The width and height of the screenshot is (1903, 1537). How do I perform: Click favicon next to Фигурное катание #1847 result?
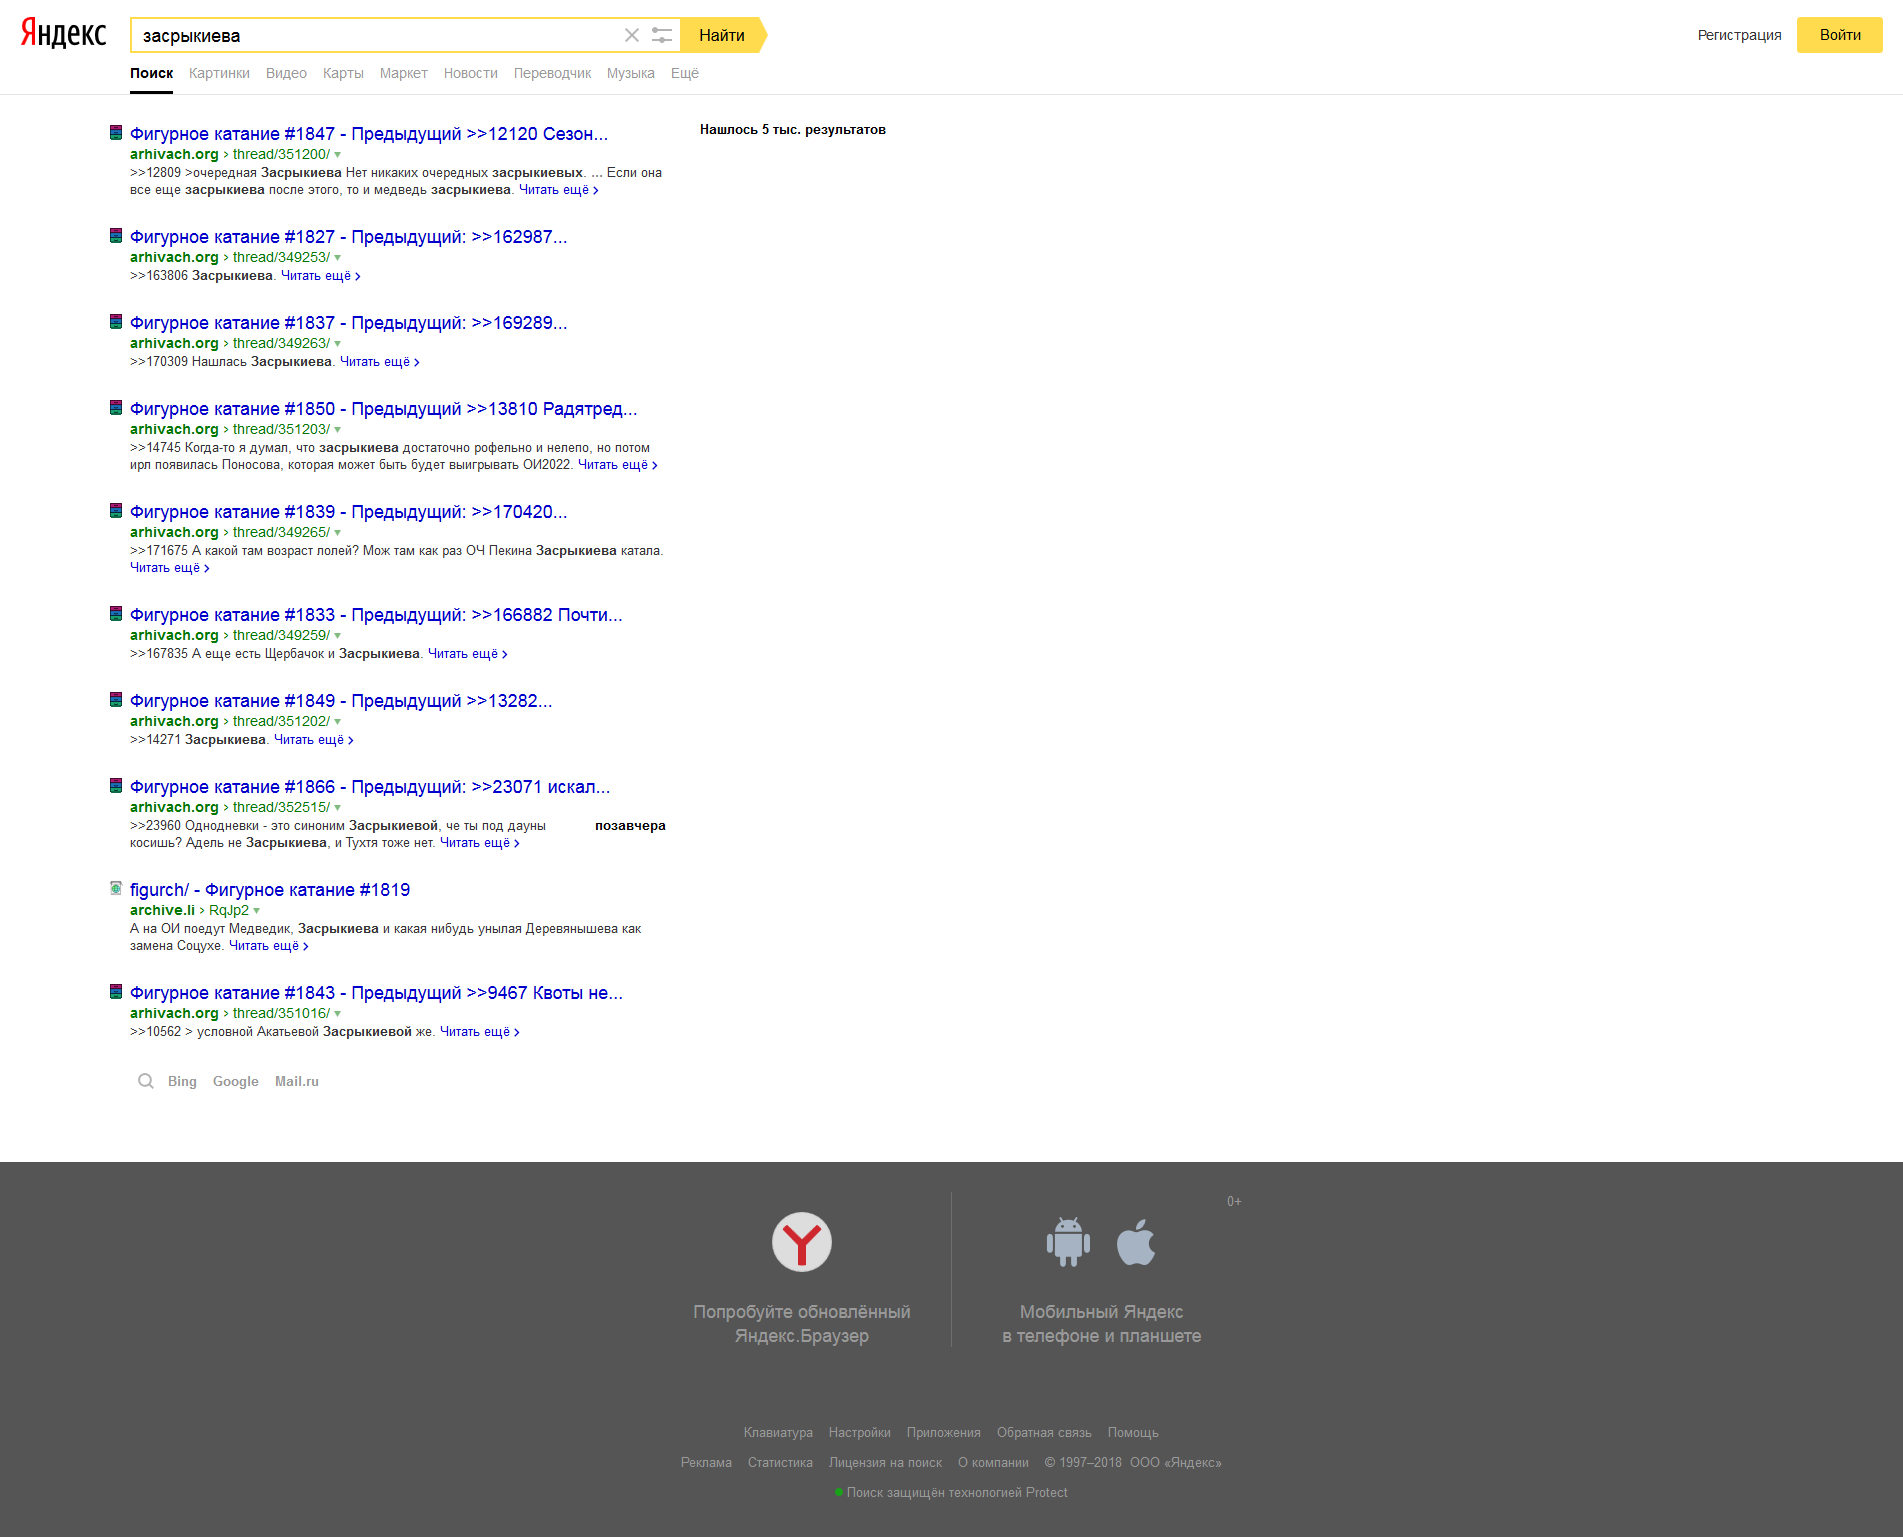pyautogui.click(x=116, y=132)
